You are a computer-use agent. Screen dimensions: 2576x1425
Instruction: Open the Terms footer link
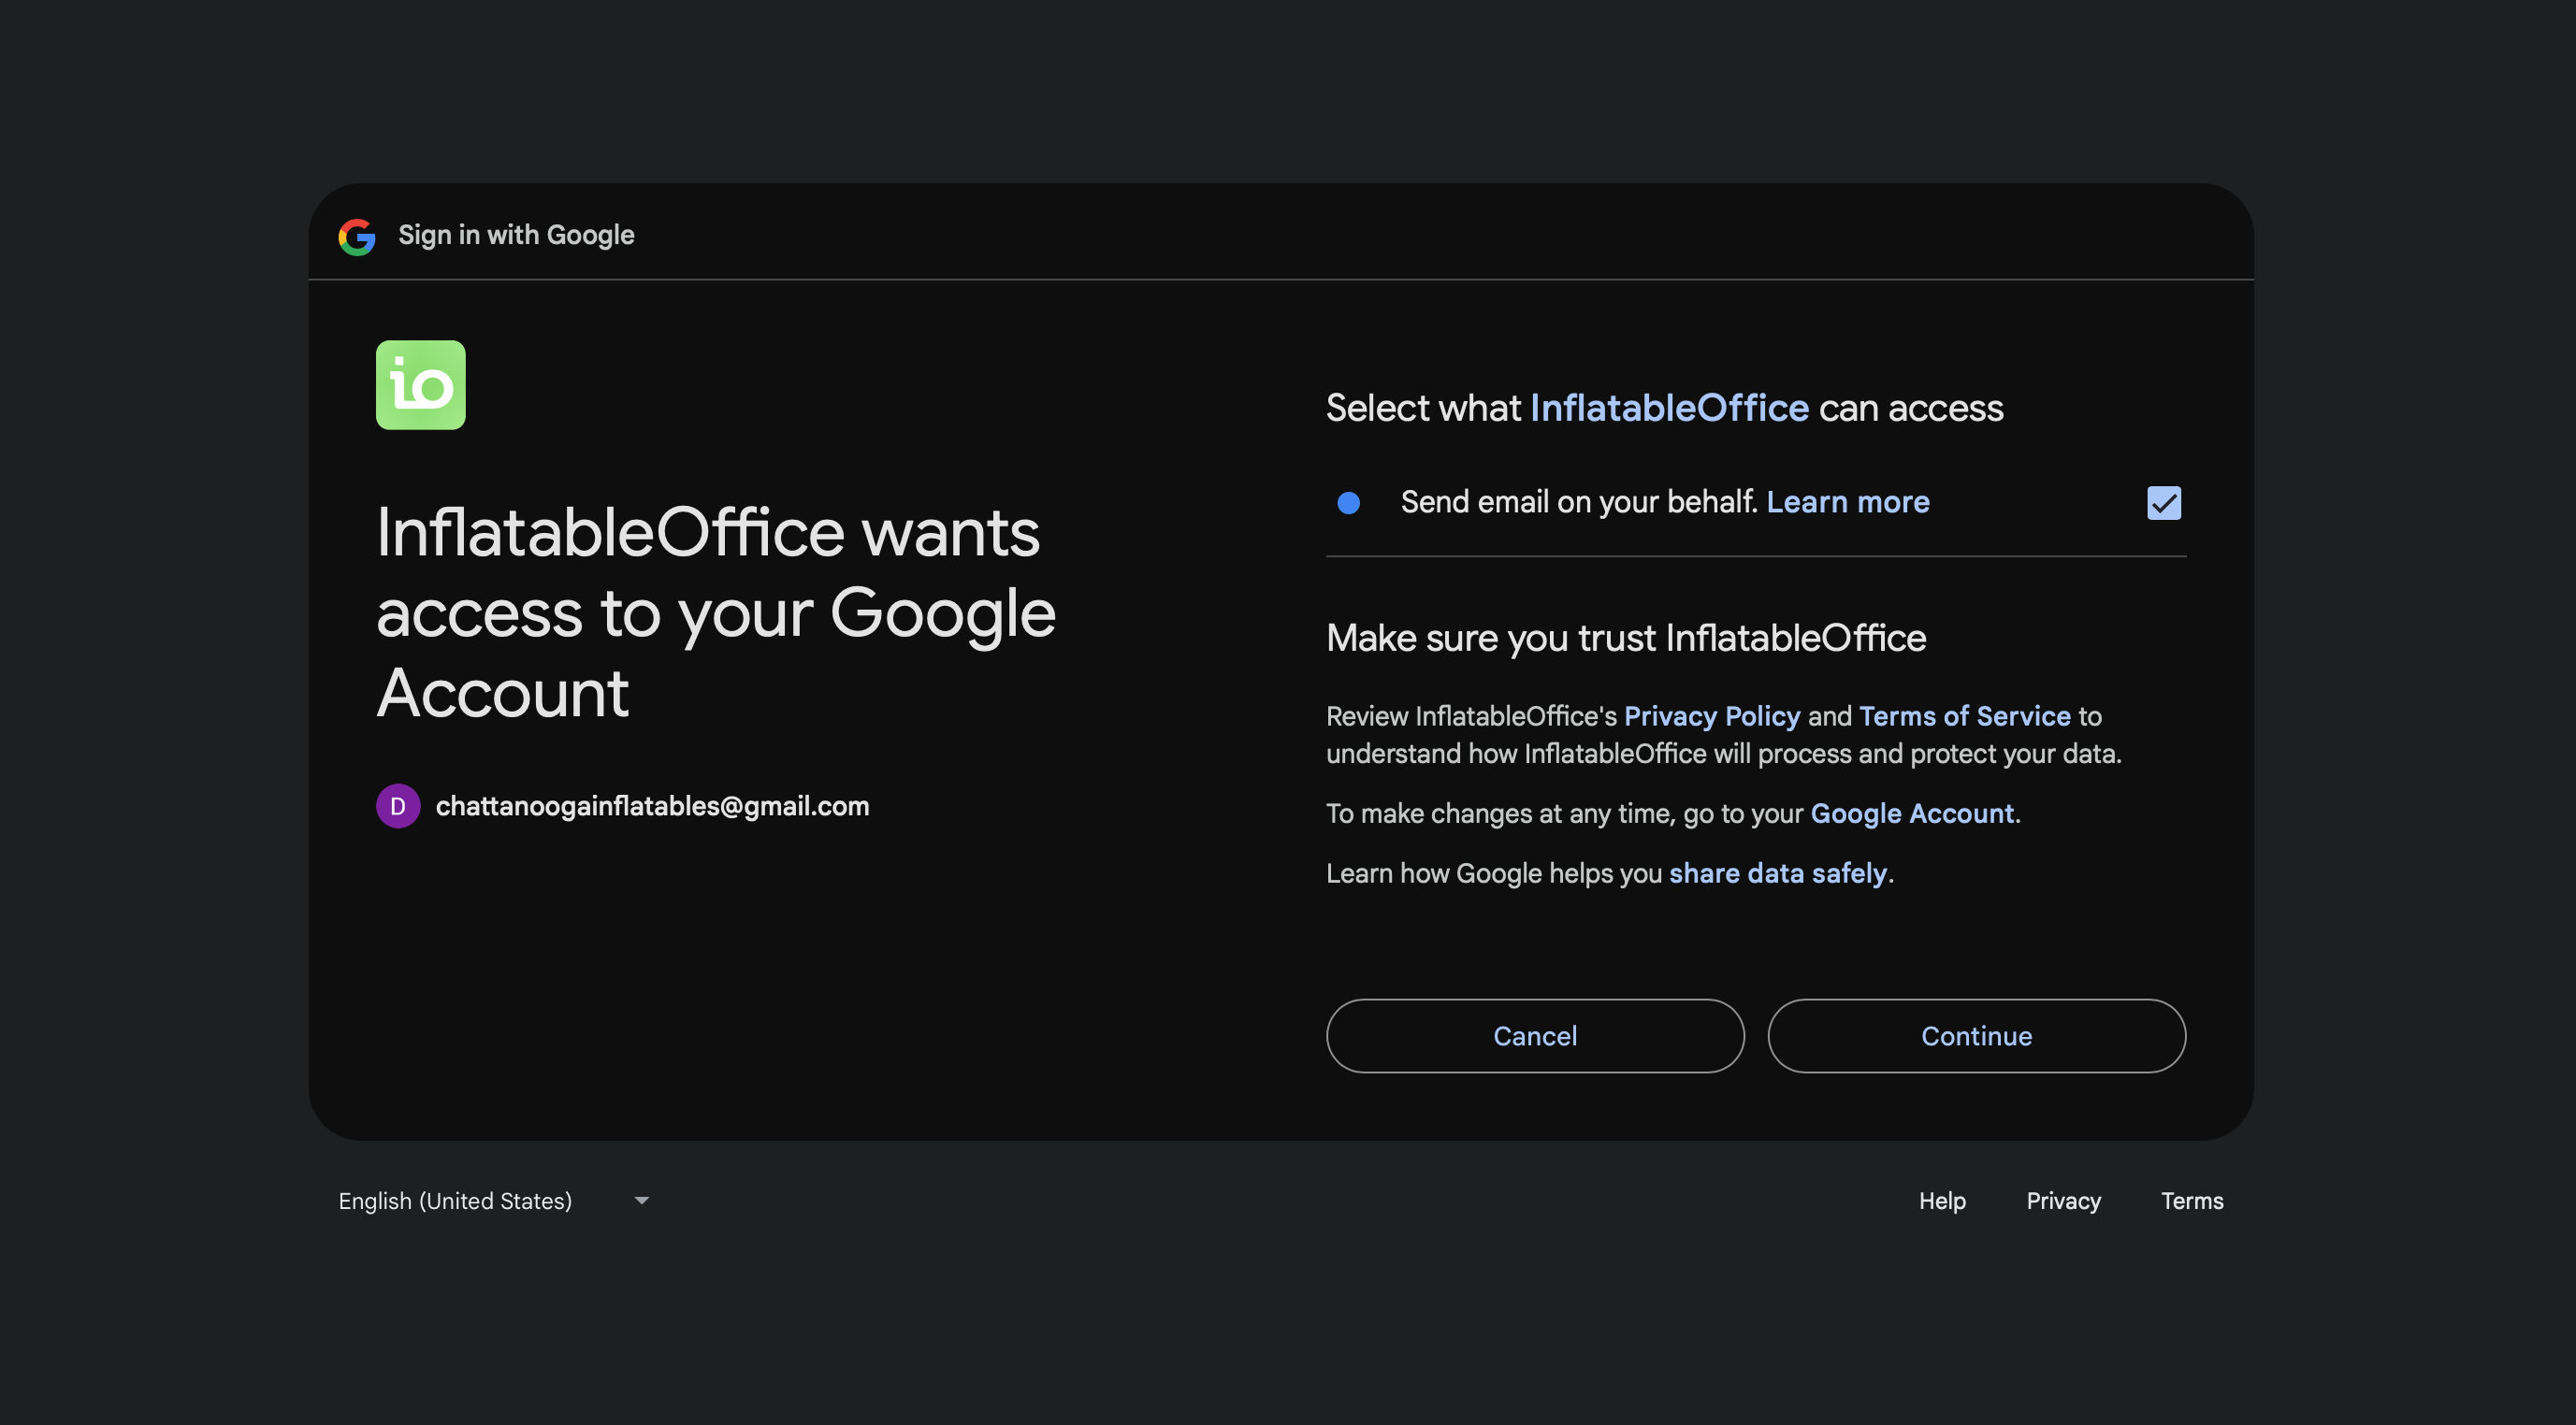[x=2192, y=1200]
